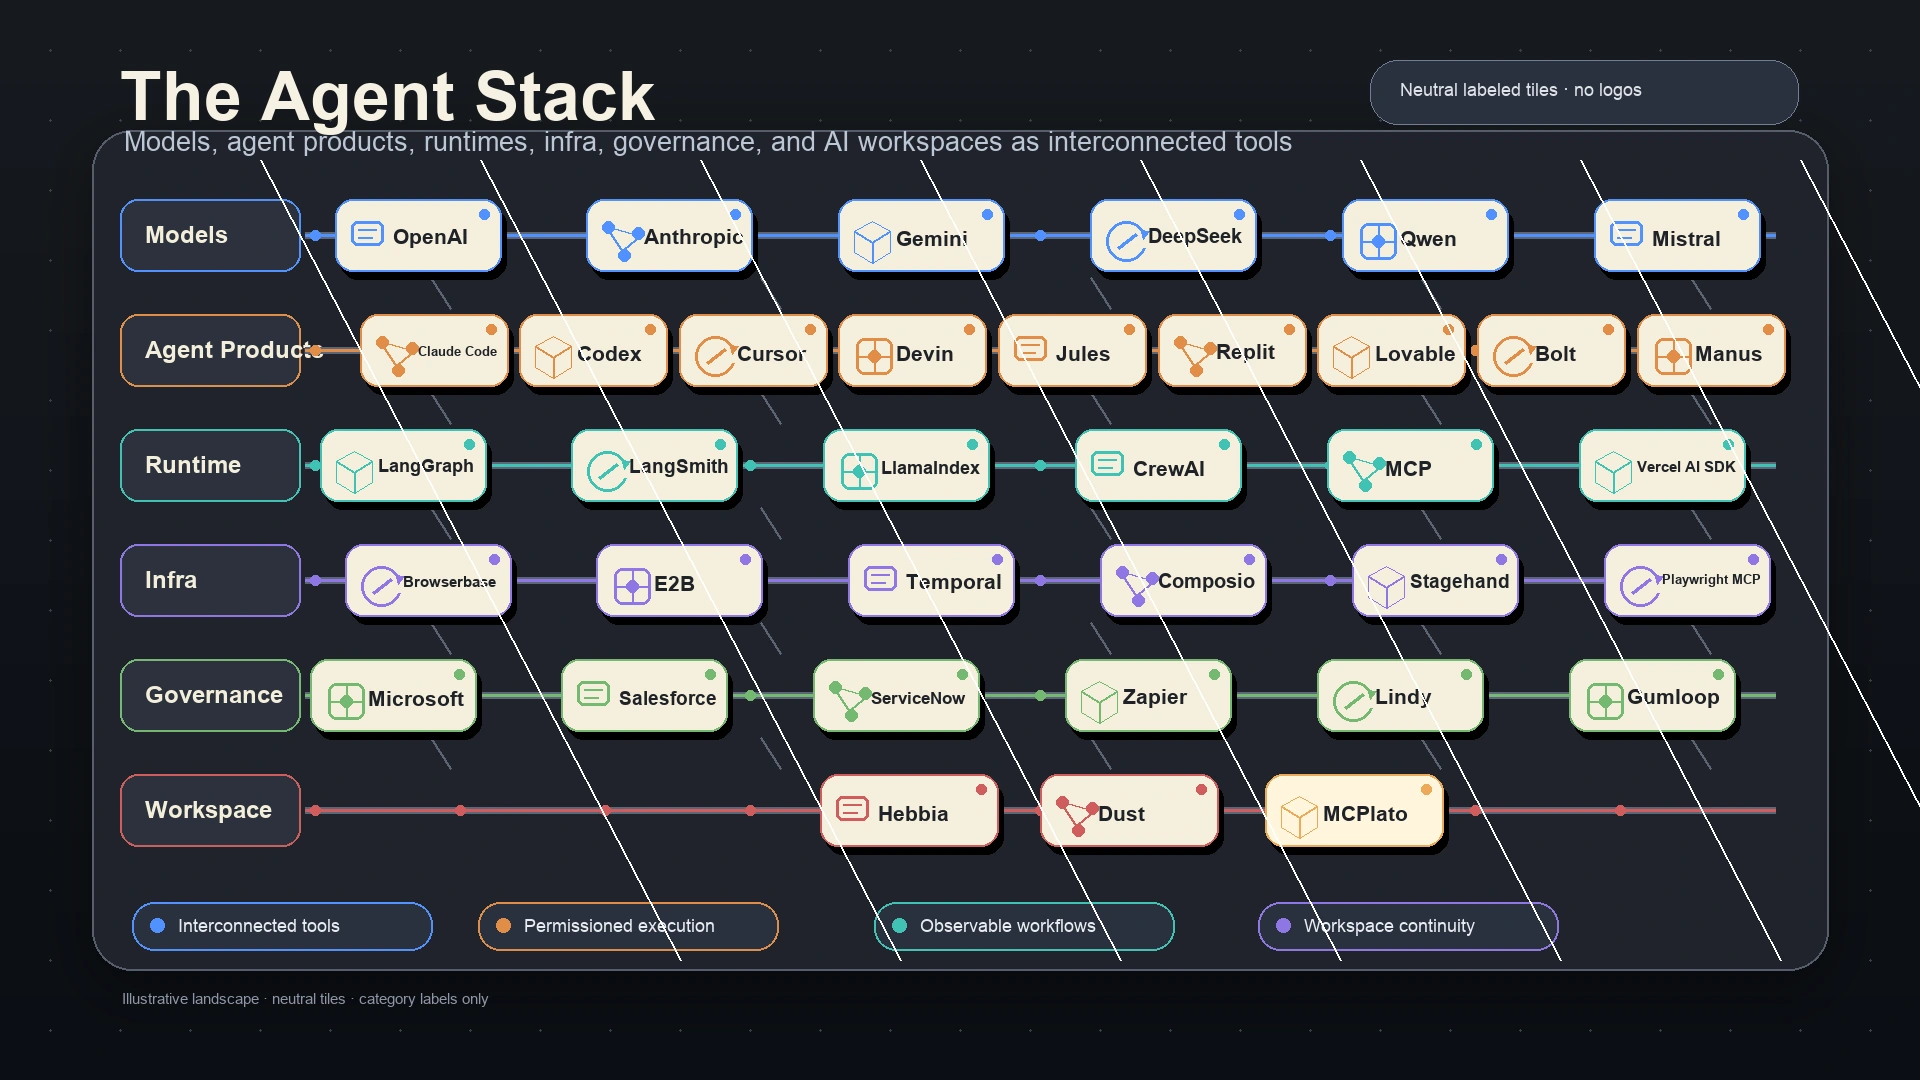
Task: Click the blue dot in Interconnected tools legend
Action: coord(157,926)
